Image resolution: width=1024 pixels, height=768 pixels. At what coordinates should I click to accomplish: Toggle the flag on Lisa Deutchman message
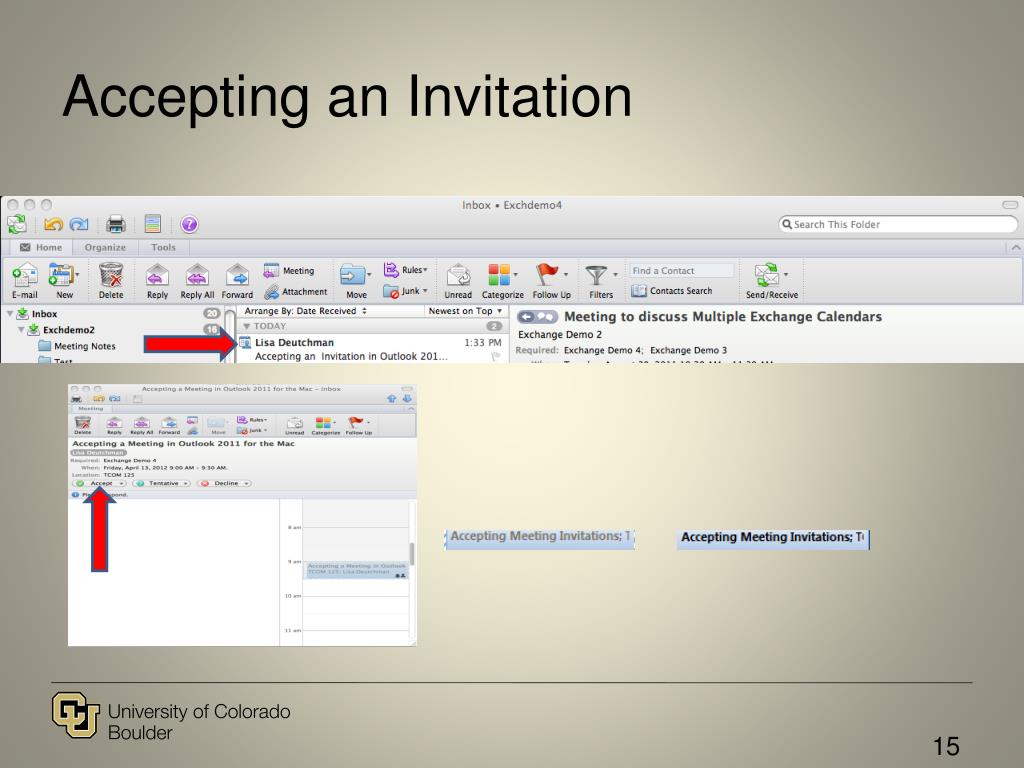tap(496, 356)
